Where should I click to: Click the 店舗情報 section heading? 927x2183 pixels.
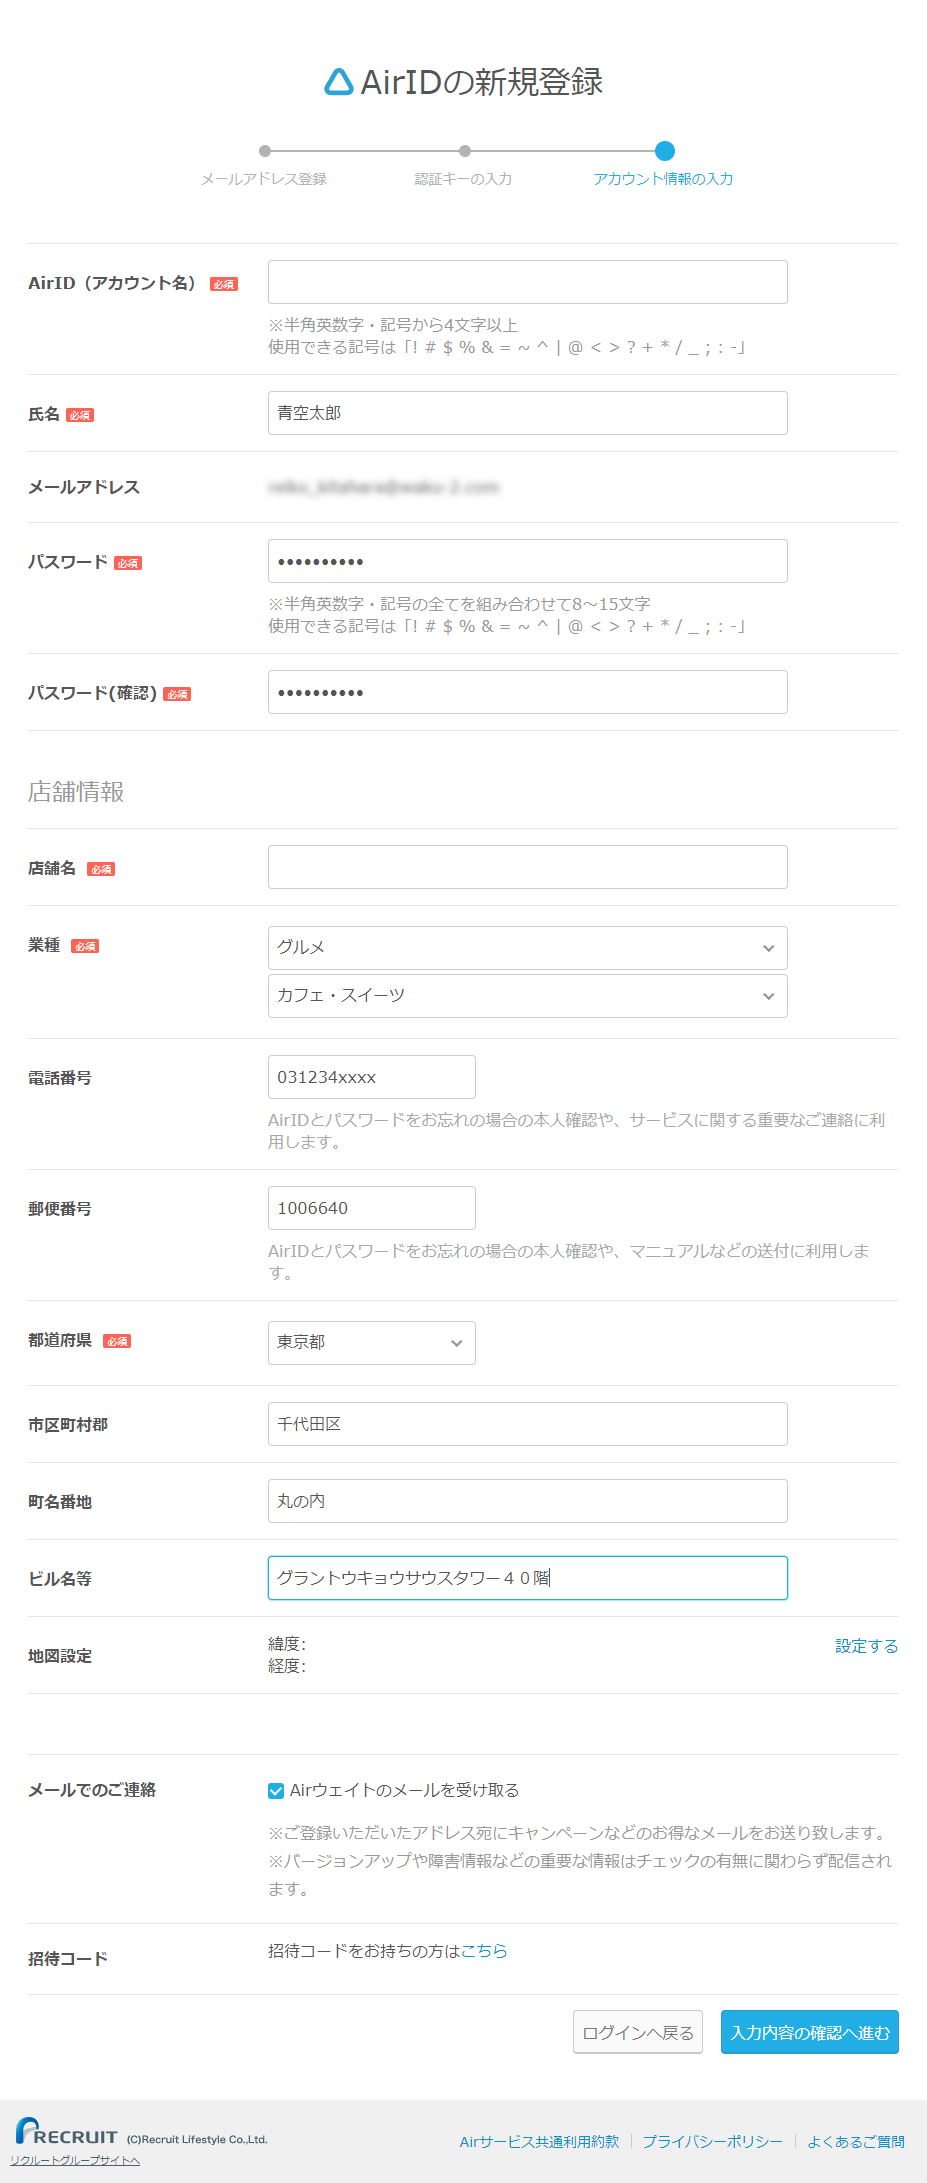click(x=76, y=792)
